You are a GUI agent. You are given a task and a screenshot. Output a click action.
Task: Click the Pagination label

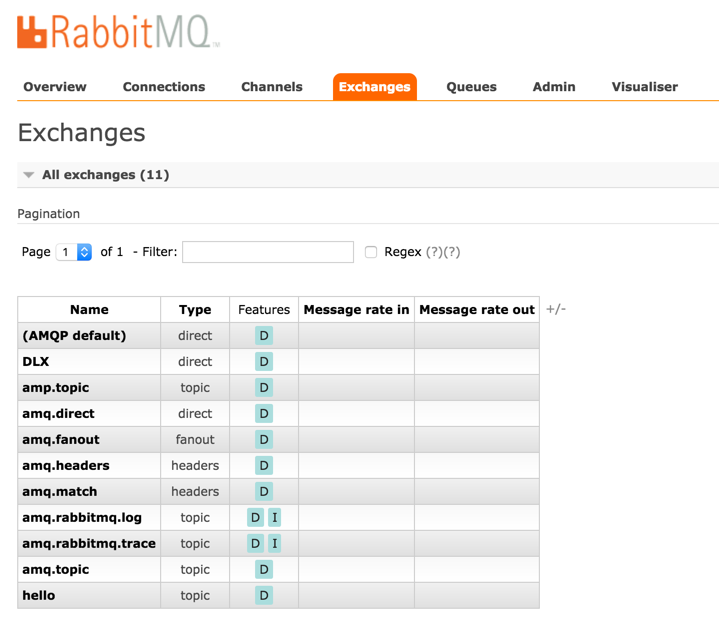pyautogui.click(x=49, y=214)
